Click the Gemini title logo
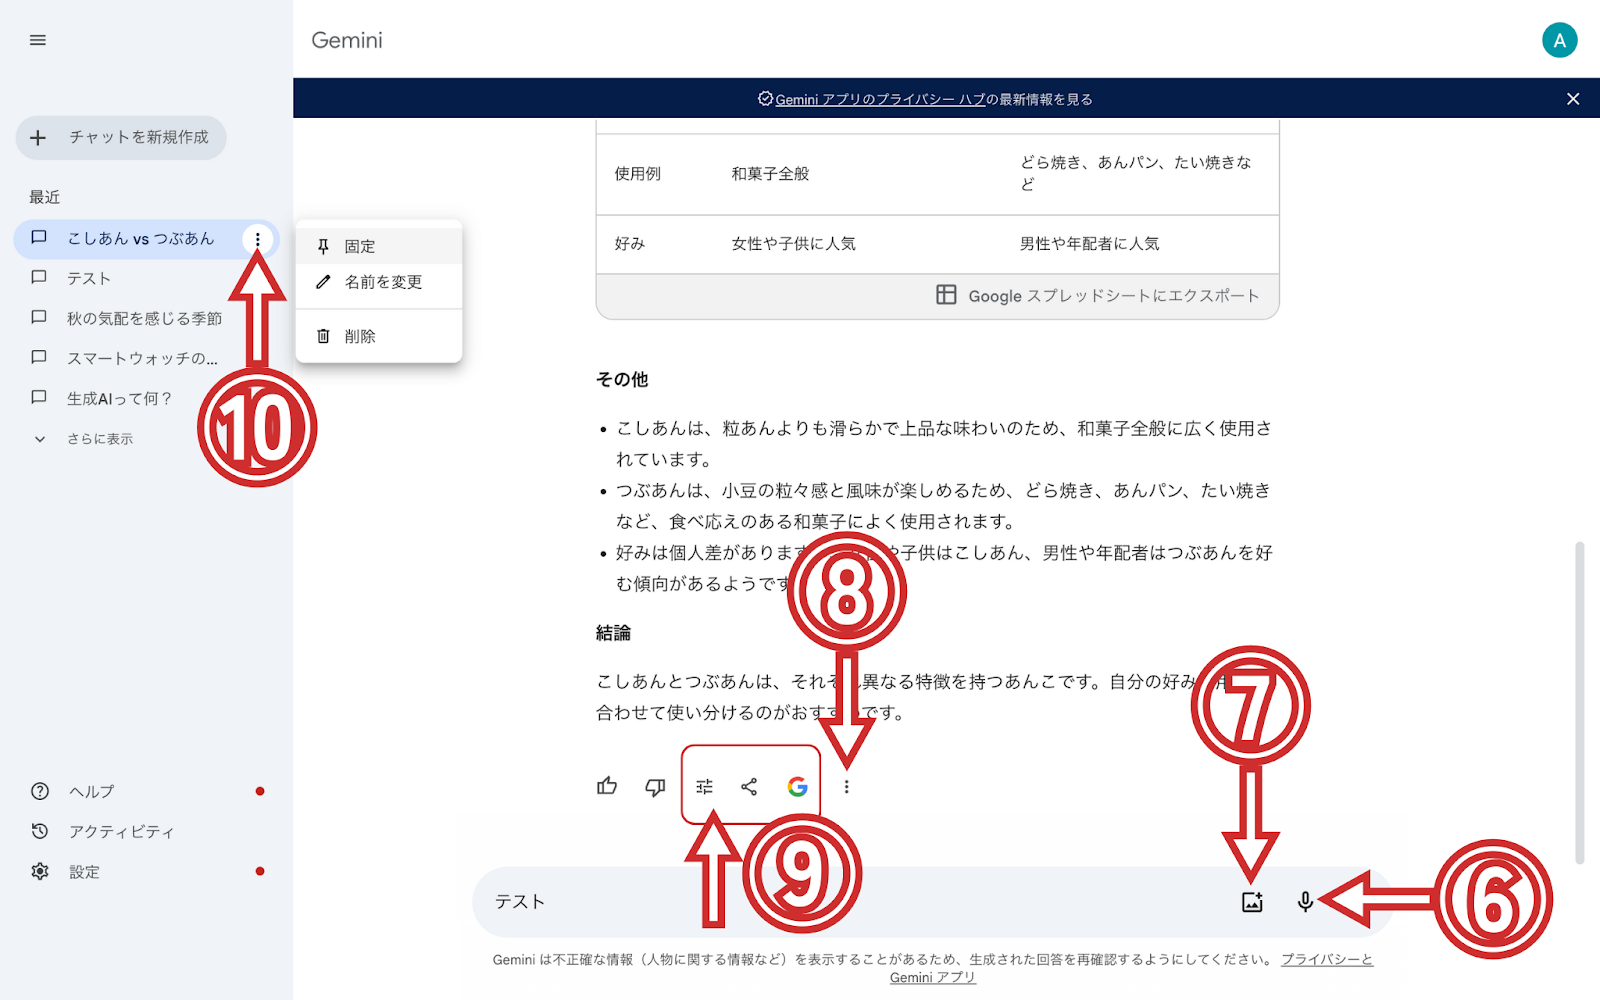Image resolution: width=1600 pixels, height=1000 pixels. pyautogui.click(x=346, y=40)
